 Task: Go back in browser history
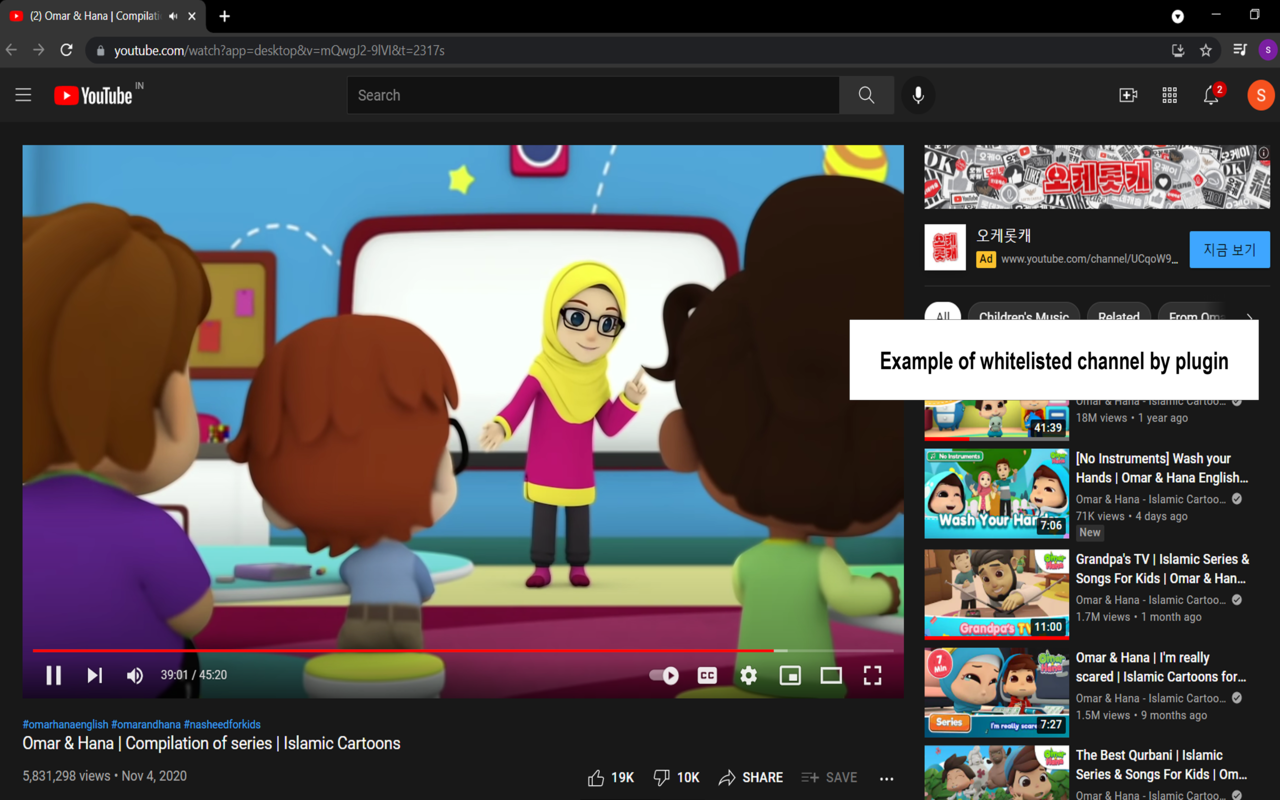(12, 50)
